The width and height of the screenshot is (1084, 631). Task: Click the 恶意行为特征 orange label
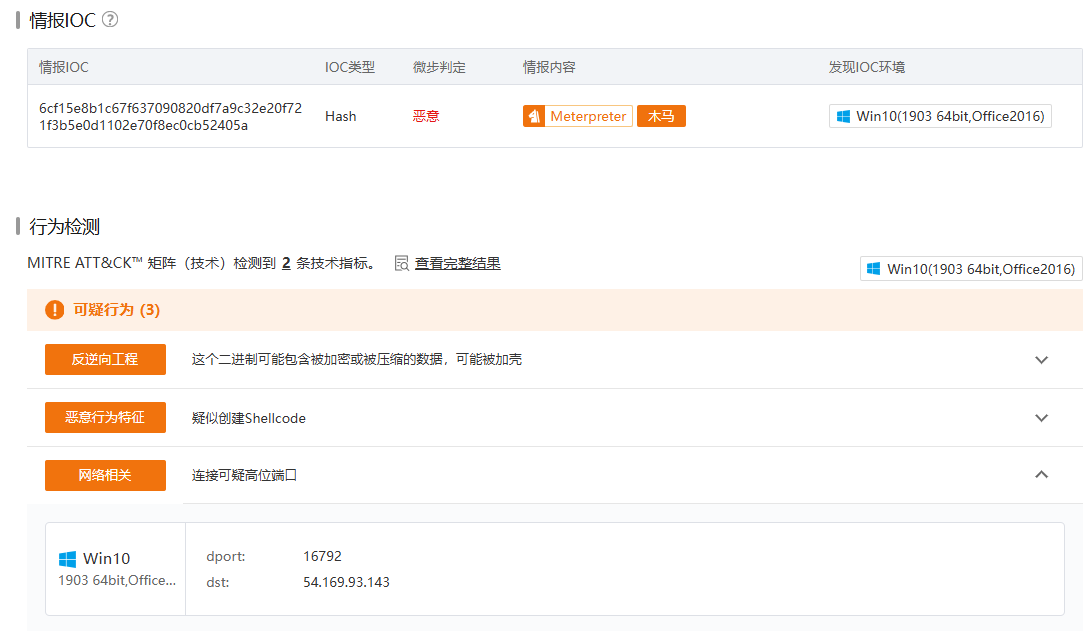pos(105,418)
